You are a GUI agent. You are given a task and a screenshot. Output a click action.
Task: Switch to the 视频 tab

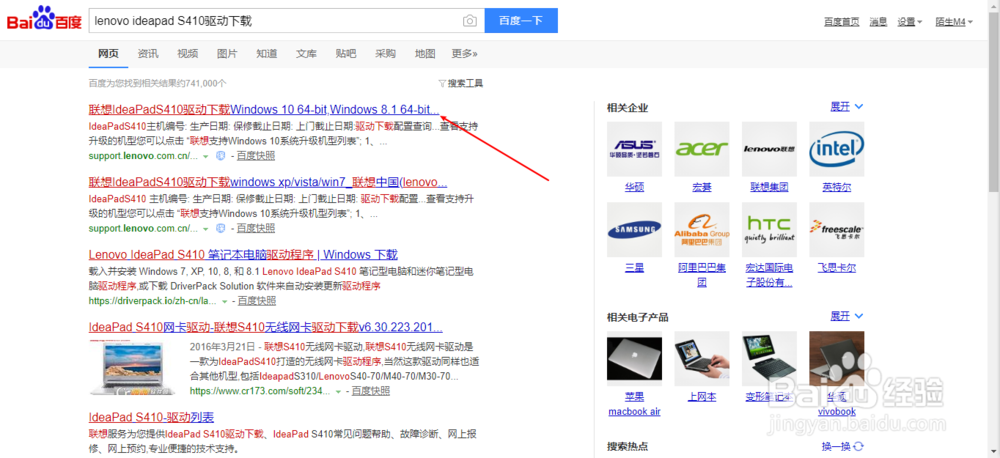[x=188, y=54]
